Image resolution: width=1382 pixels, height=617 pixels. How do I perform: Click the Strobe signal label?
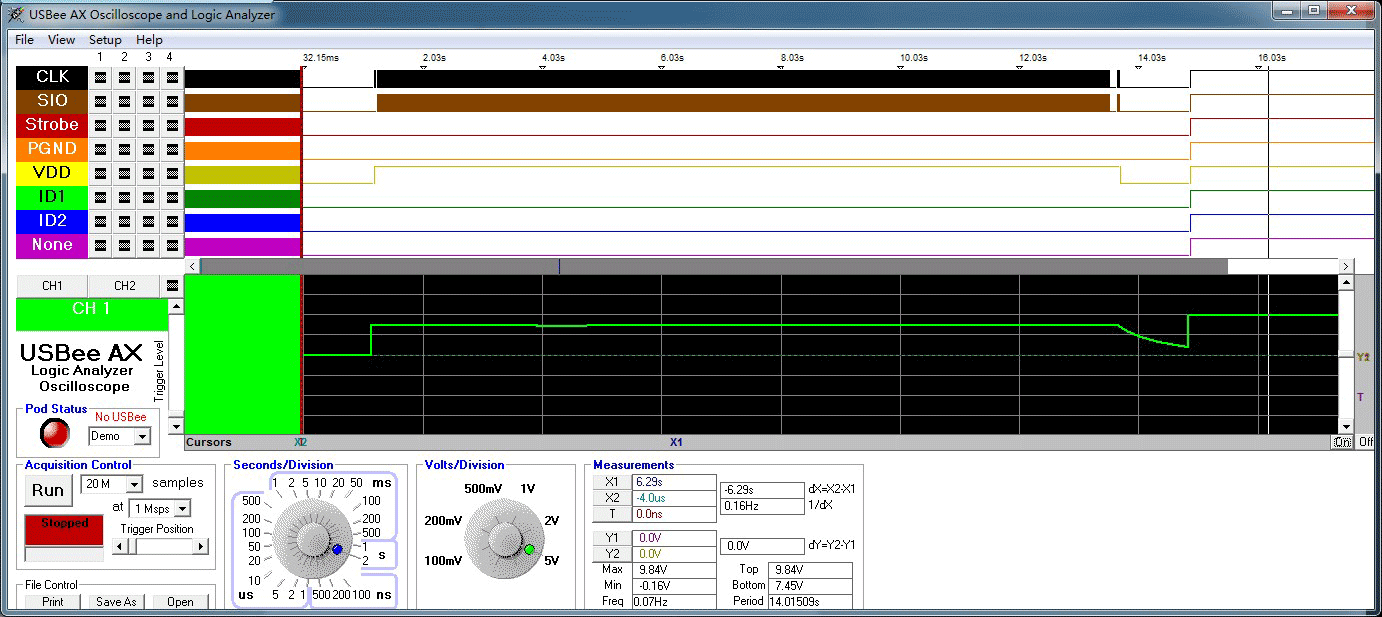pyautogui.click(x=53, y=125)
